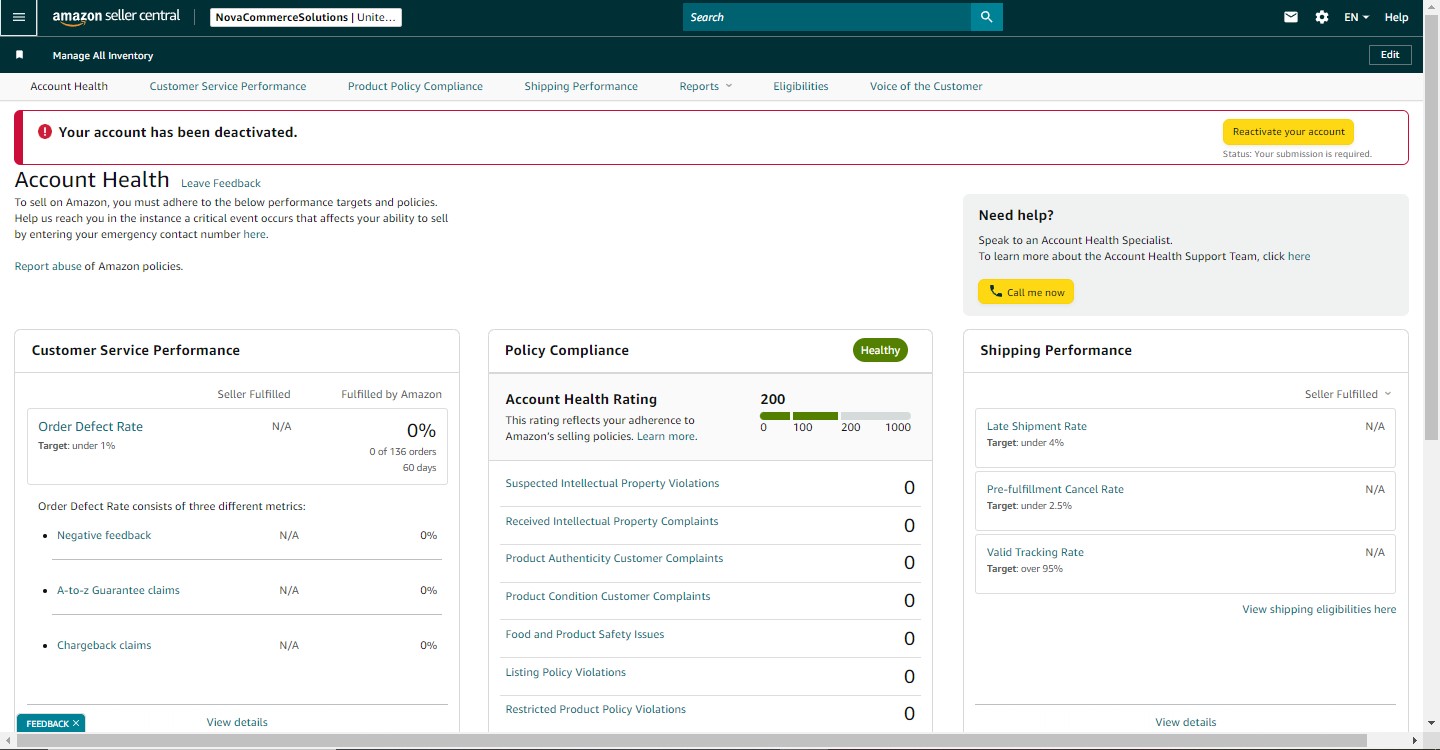Screen dimensions: 1440x750
Task: Click the green Healthy status badge
Action: click(x=880, y=350)
